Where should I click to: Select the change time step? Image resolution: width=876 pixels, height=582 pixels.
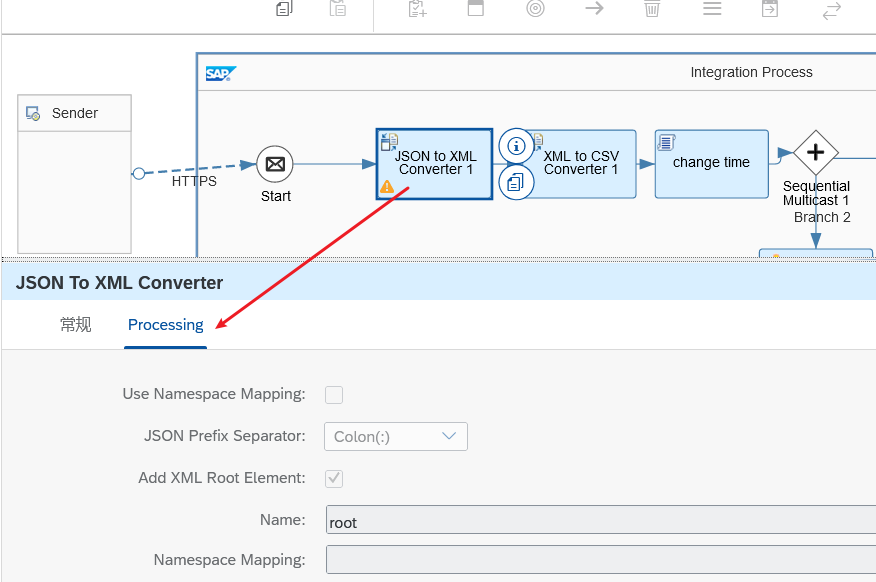(711, 164)
